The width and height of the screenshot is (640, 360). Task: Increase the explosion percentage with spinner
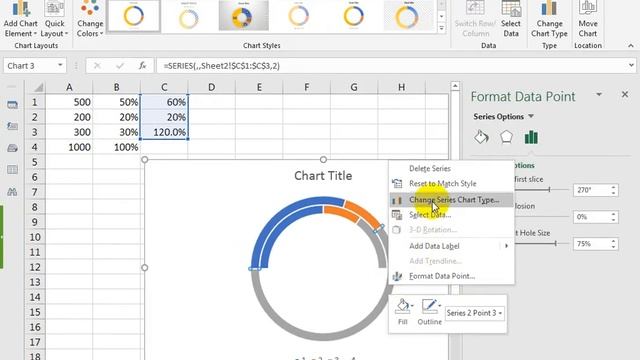(613, 214)
